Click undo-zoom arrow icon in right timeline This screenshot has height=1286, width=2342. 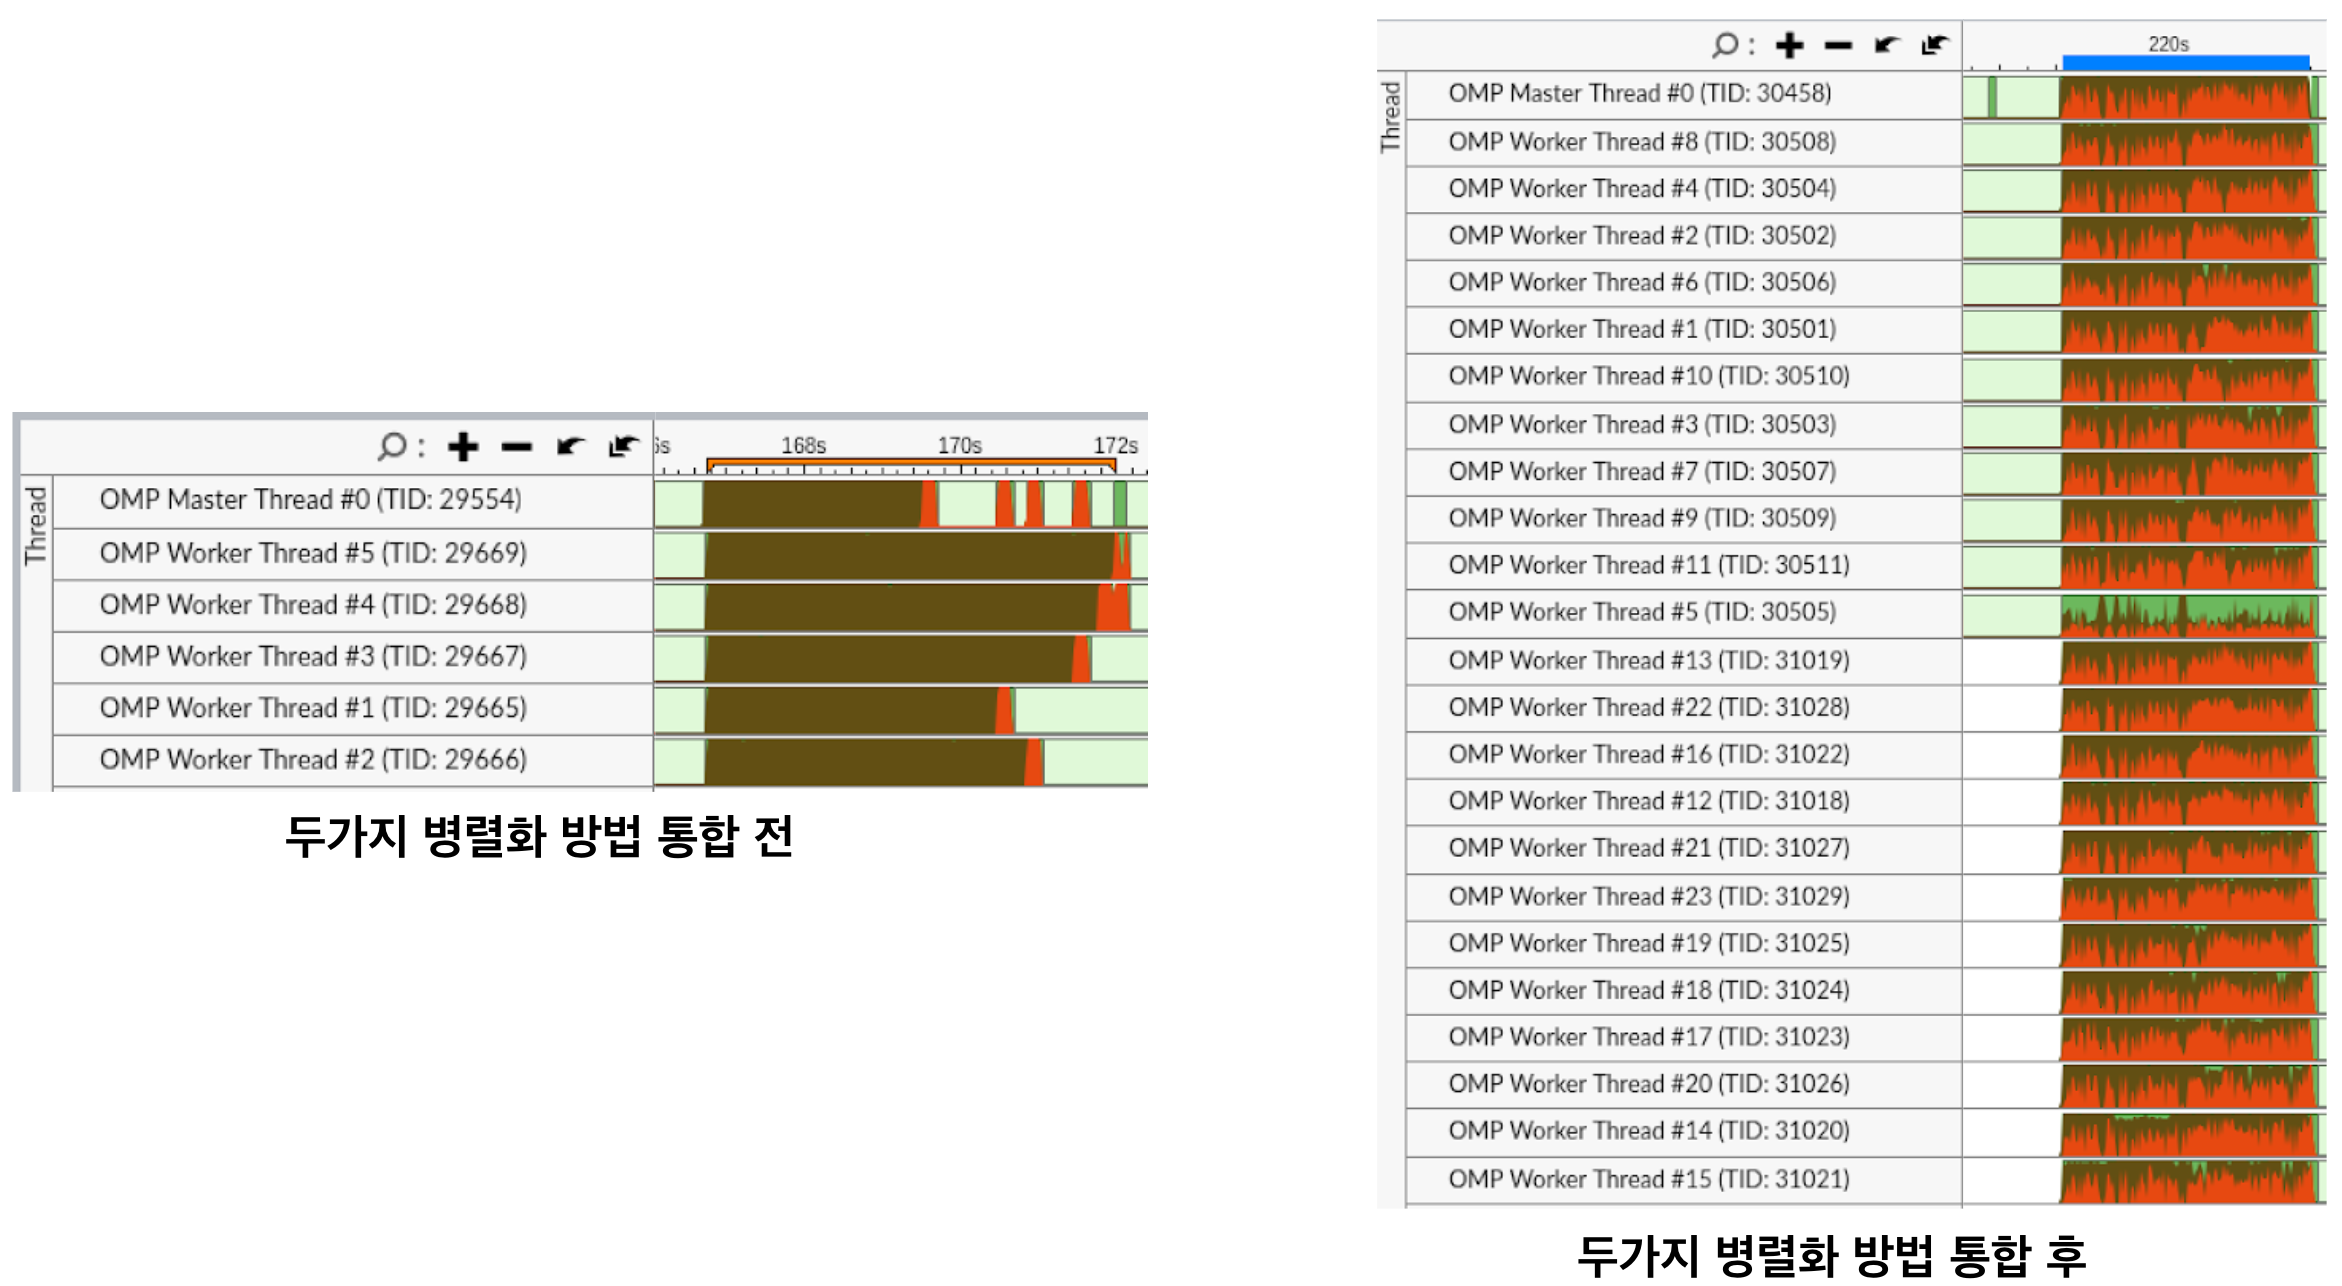coord(1887,45)
